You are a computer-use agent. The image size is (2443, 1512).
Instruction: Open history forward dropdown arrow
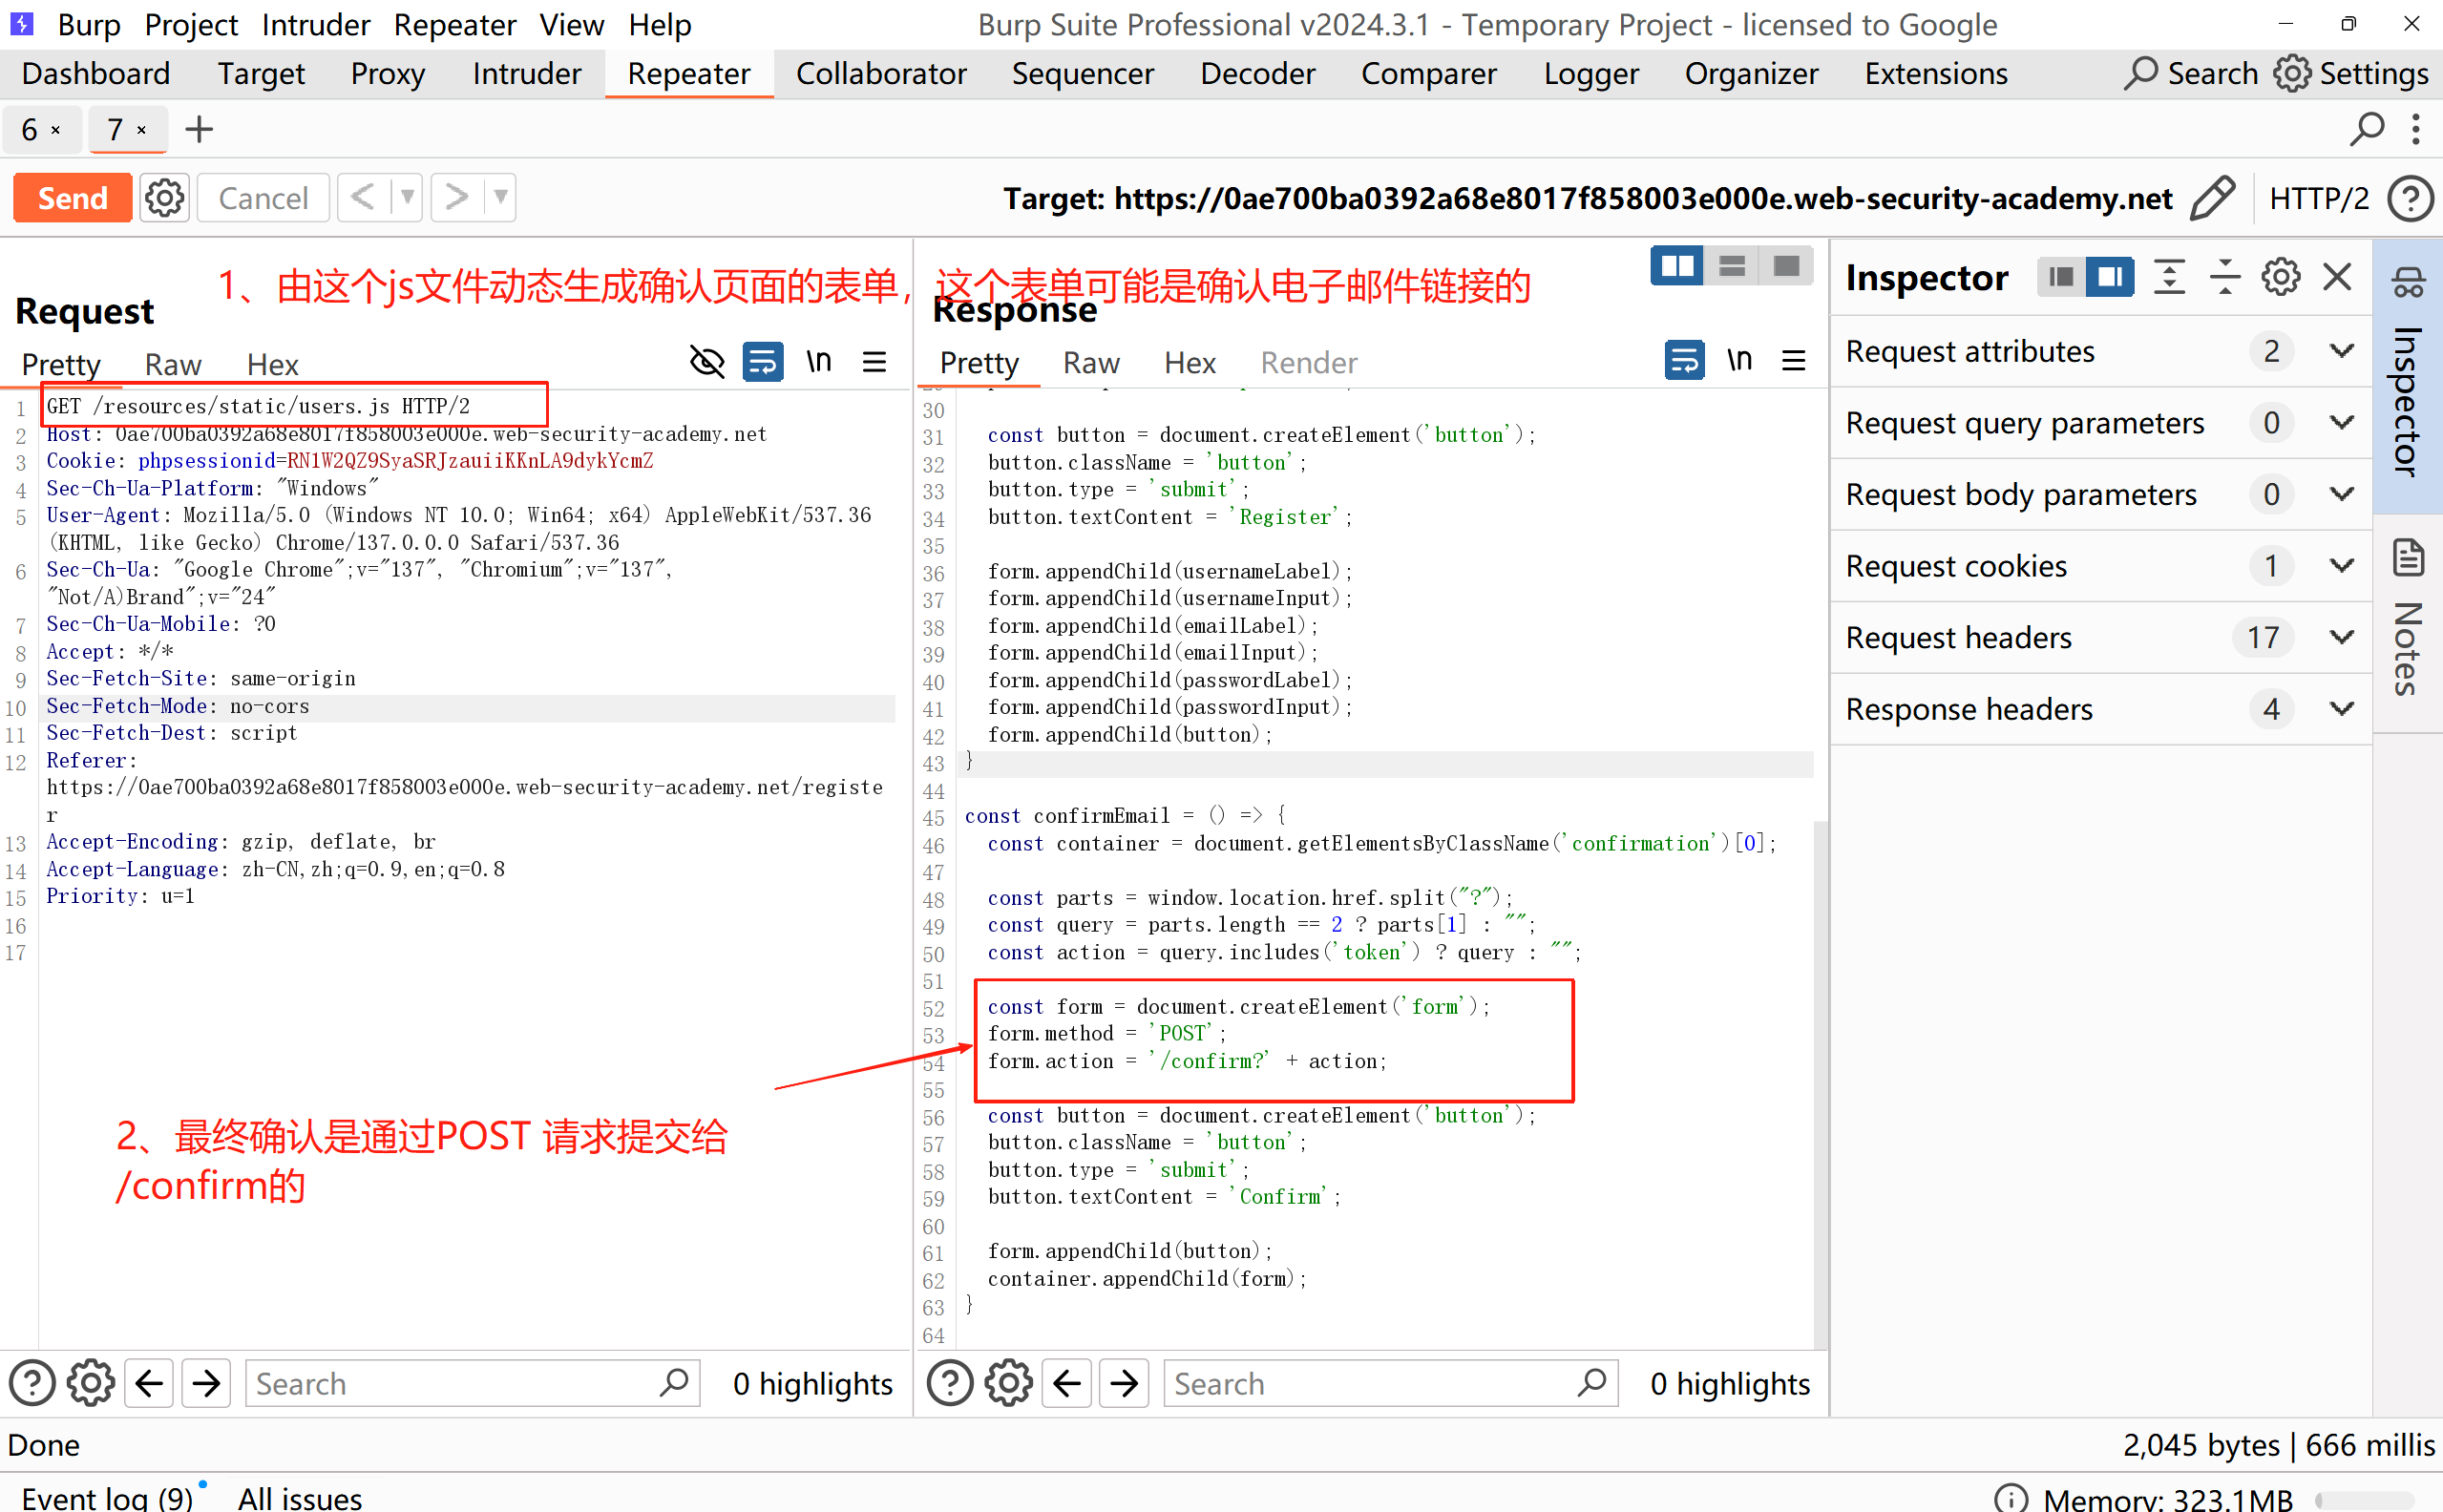[501, 197]
